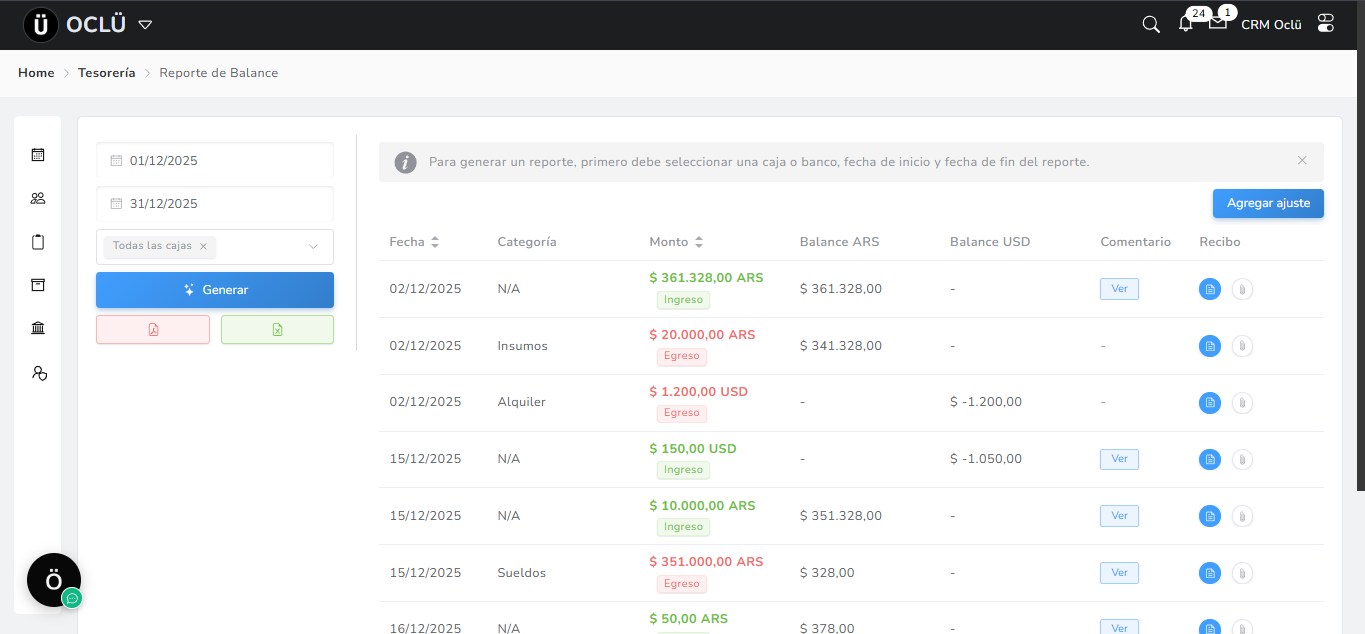
Task: Click the balance value $ 341.328,00
Action: click(x=841, y=346)
